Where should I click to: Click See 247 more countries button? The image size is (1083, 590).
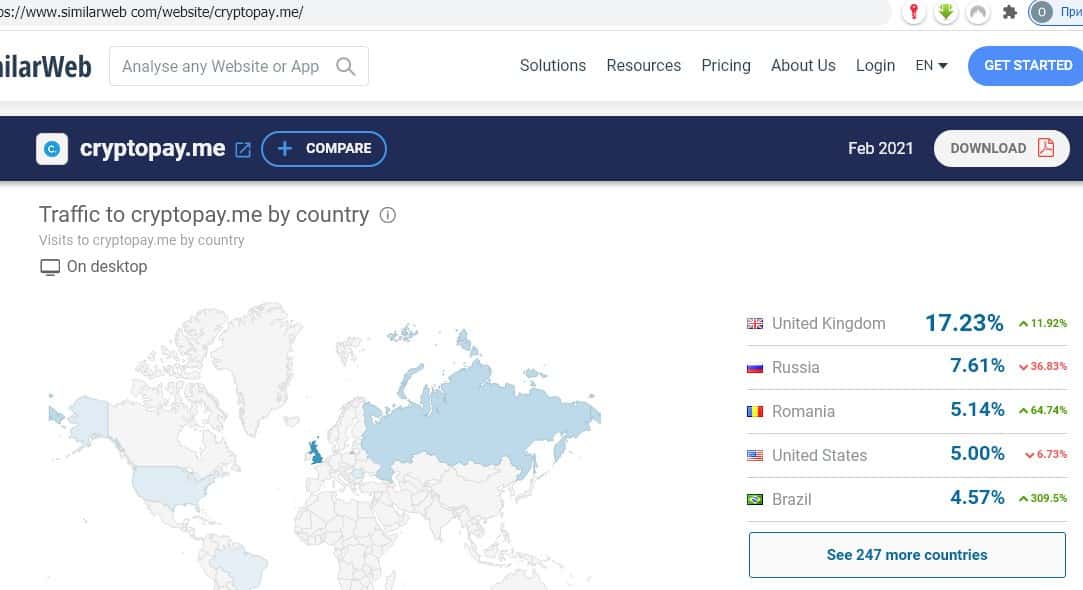click(x=907, y=555)
